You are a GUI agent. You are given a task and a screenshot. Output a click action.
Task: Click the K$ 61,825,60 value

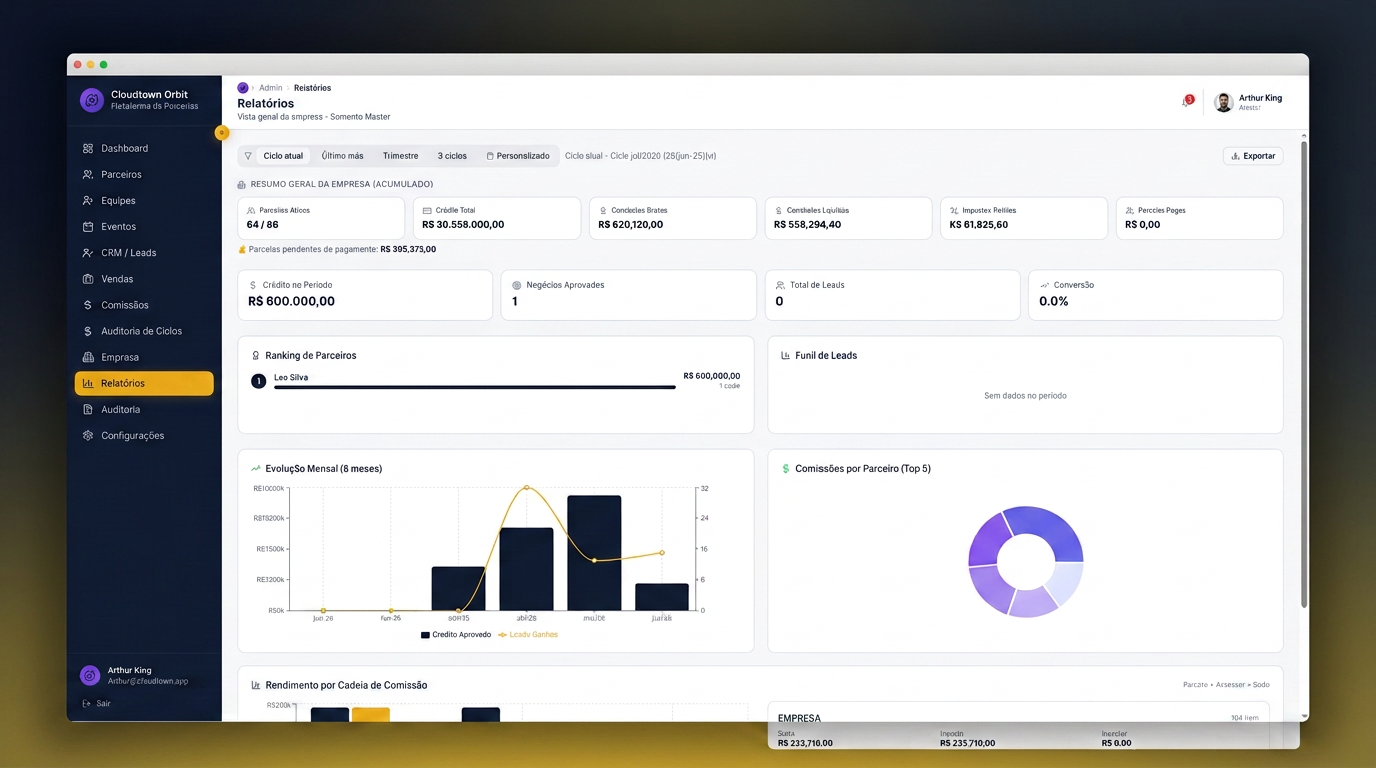(979, 225)
